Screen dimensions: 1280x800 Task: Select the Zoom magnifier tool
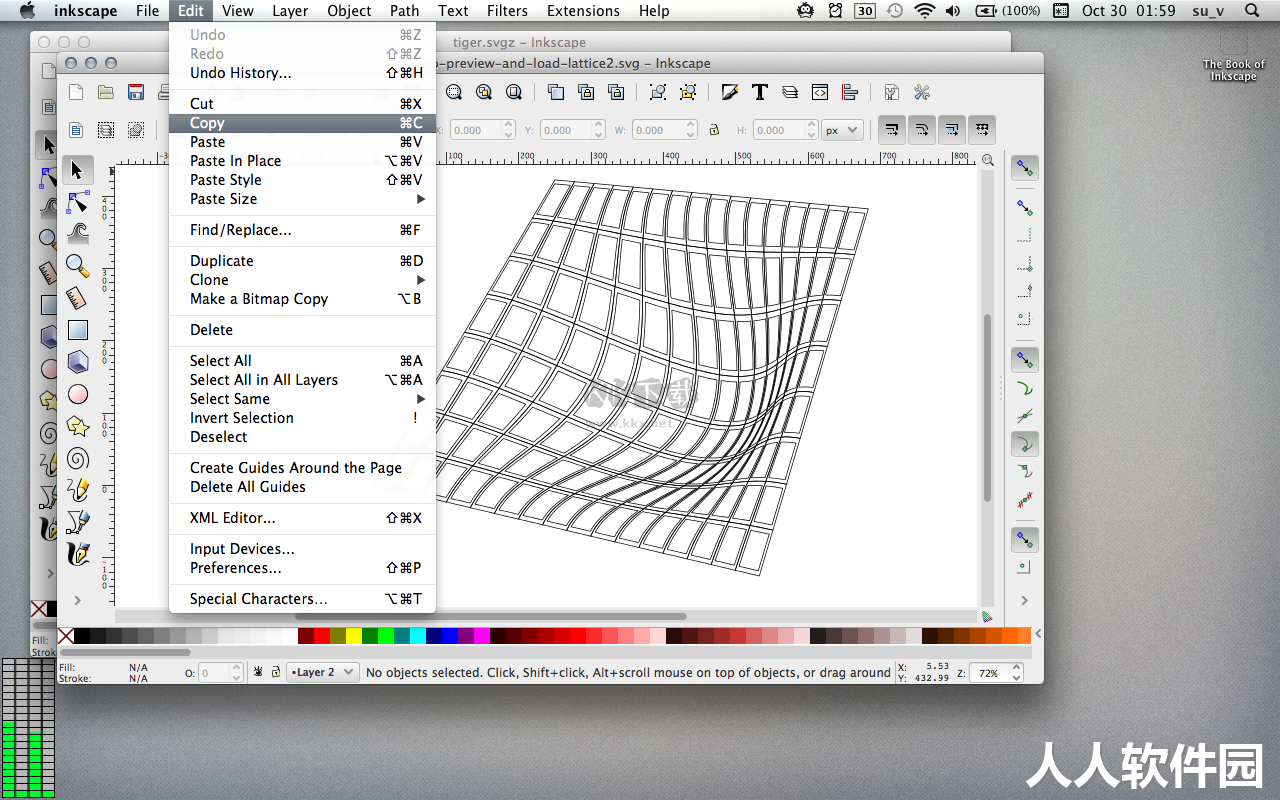[x=77, y=266]
